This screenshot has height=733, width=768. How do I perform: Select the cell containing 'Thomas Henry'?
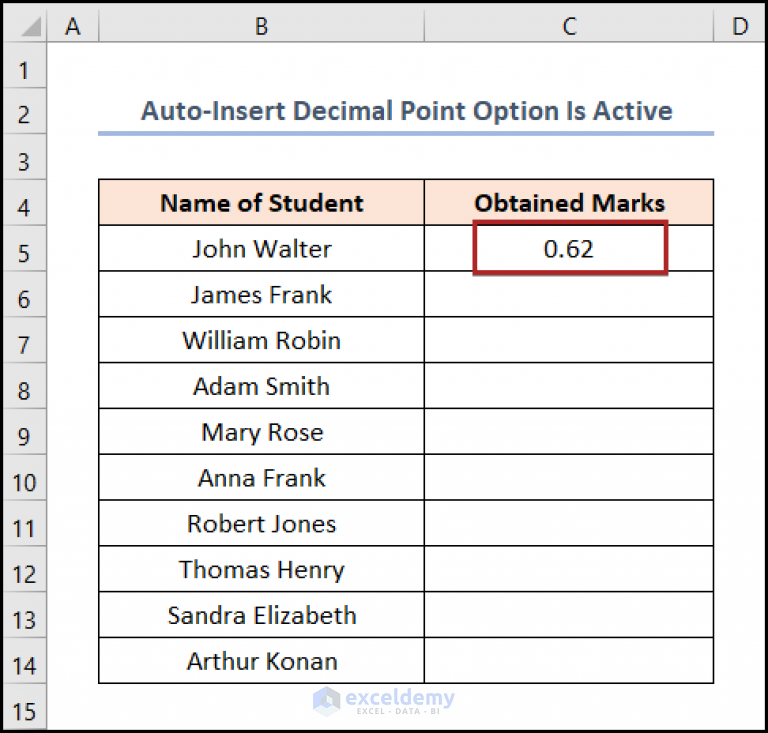(x=262, y=569)
